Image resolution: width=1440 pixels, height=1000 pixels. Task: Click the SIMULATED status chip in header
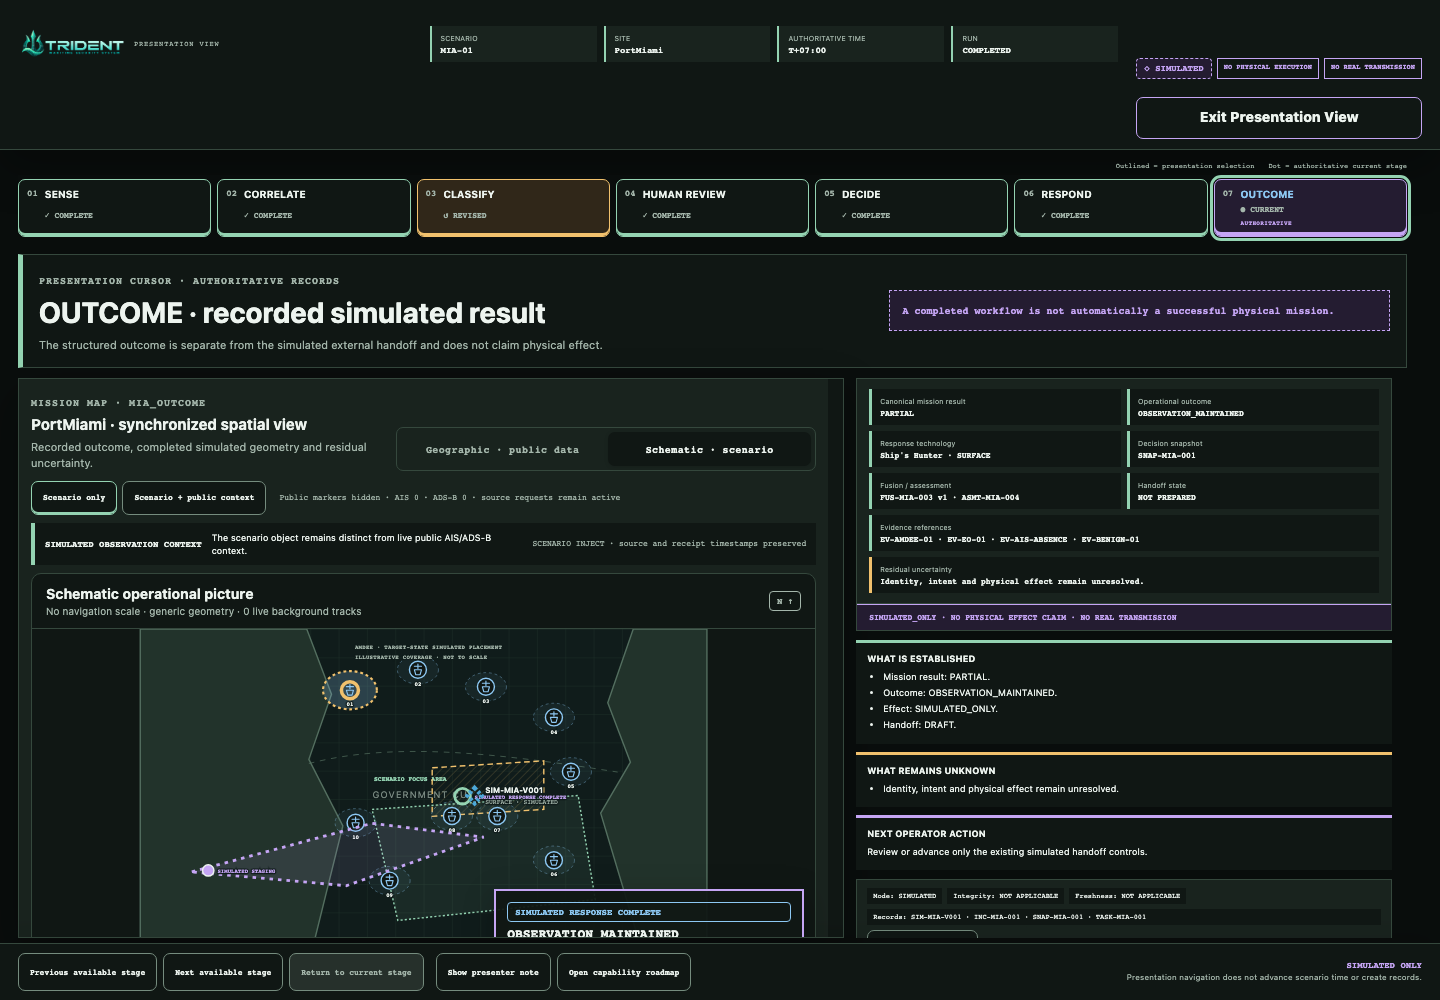[1174, 68]
